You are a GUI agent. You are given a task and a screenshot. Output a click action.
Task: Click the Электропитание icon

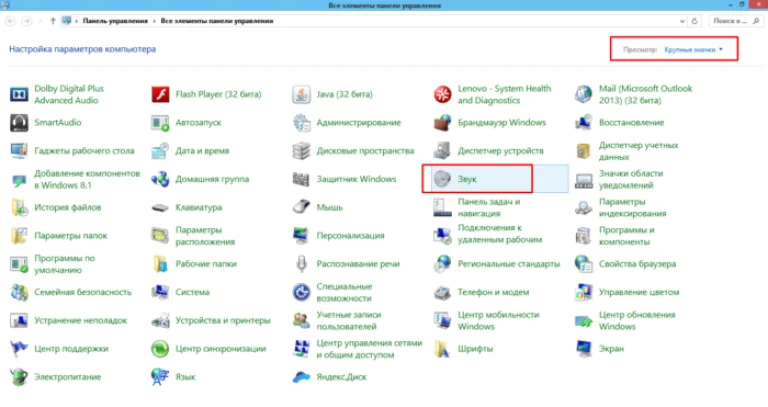(x=19, y=377)
